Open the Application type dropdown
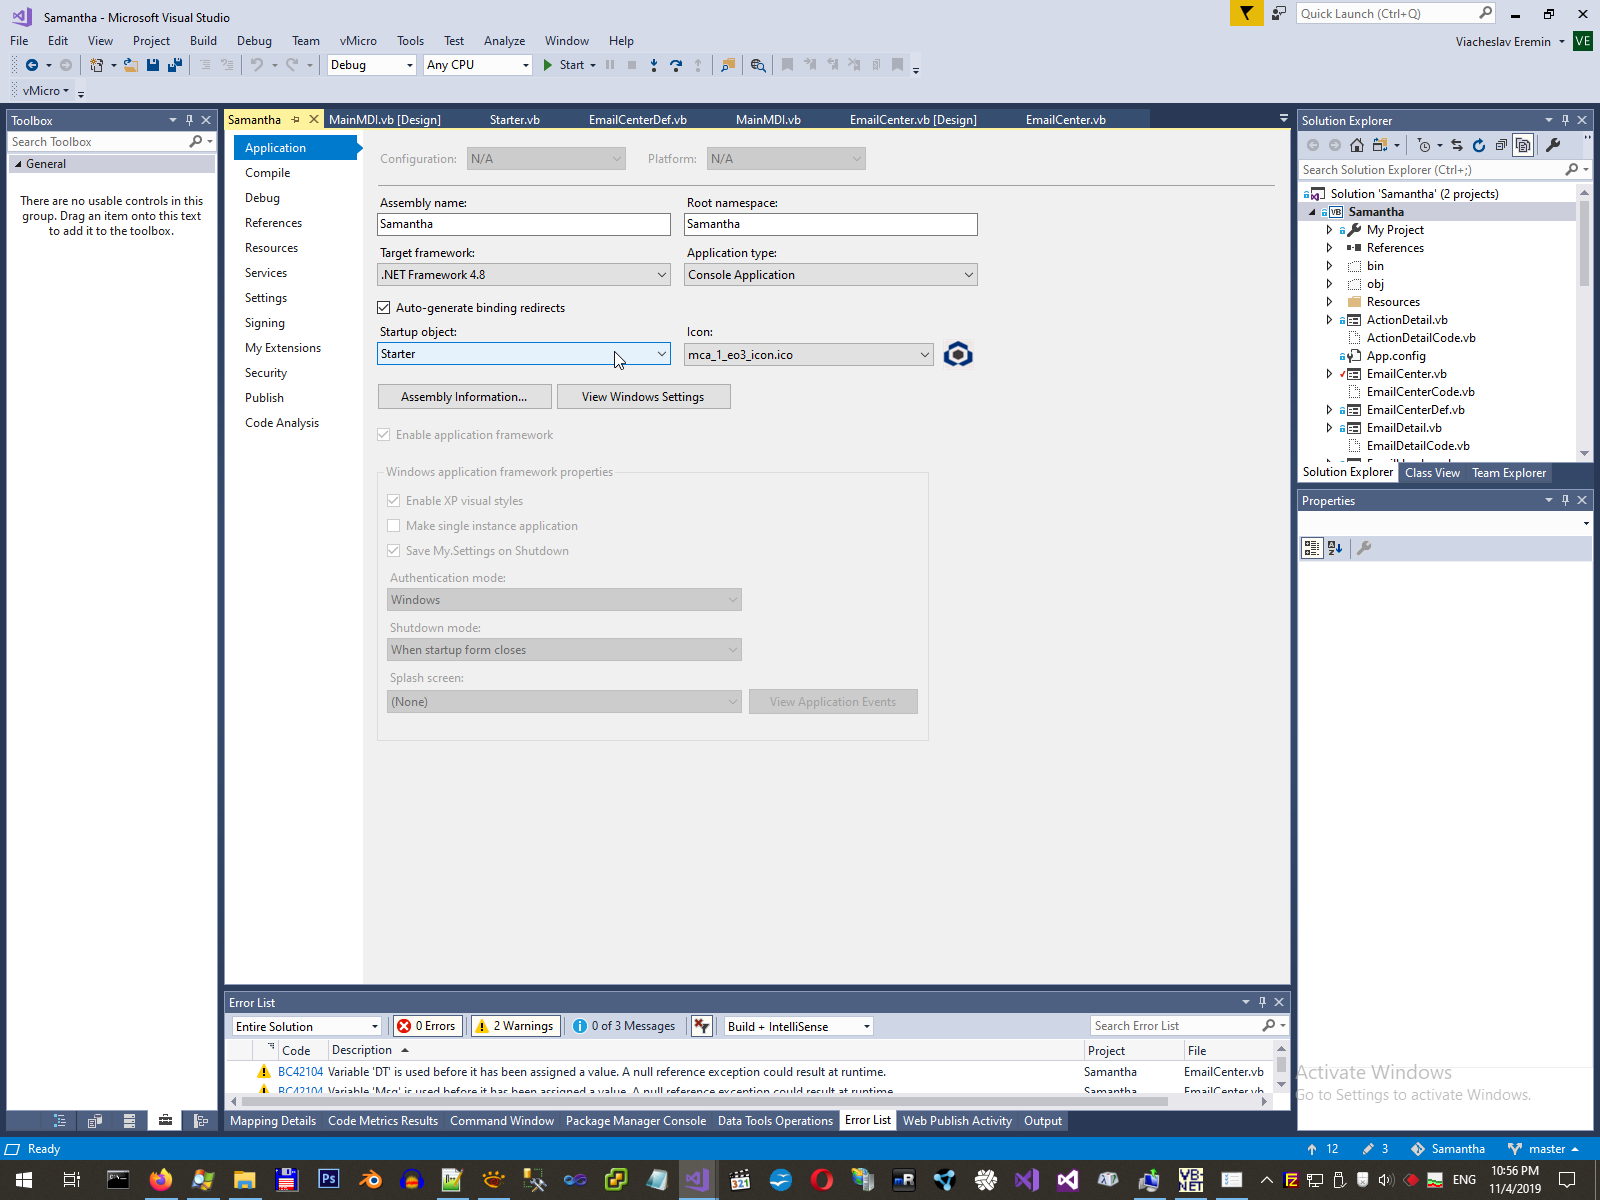 click(x=831, y=275)
